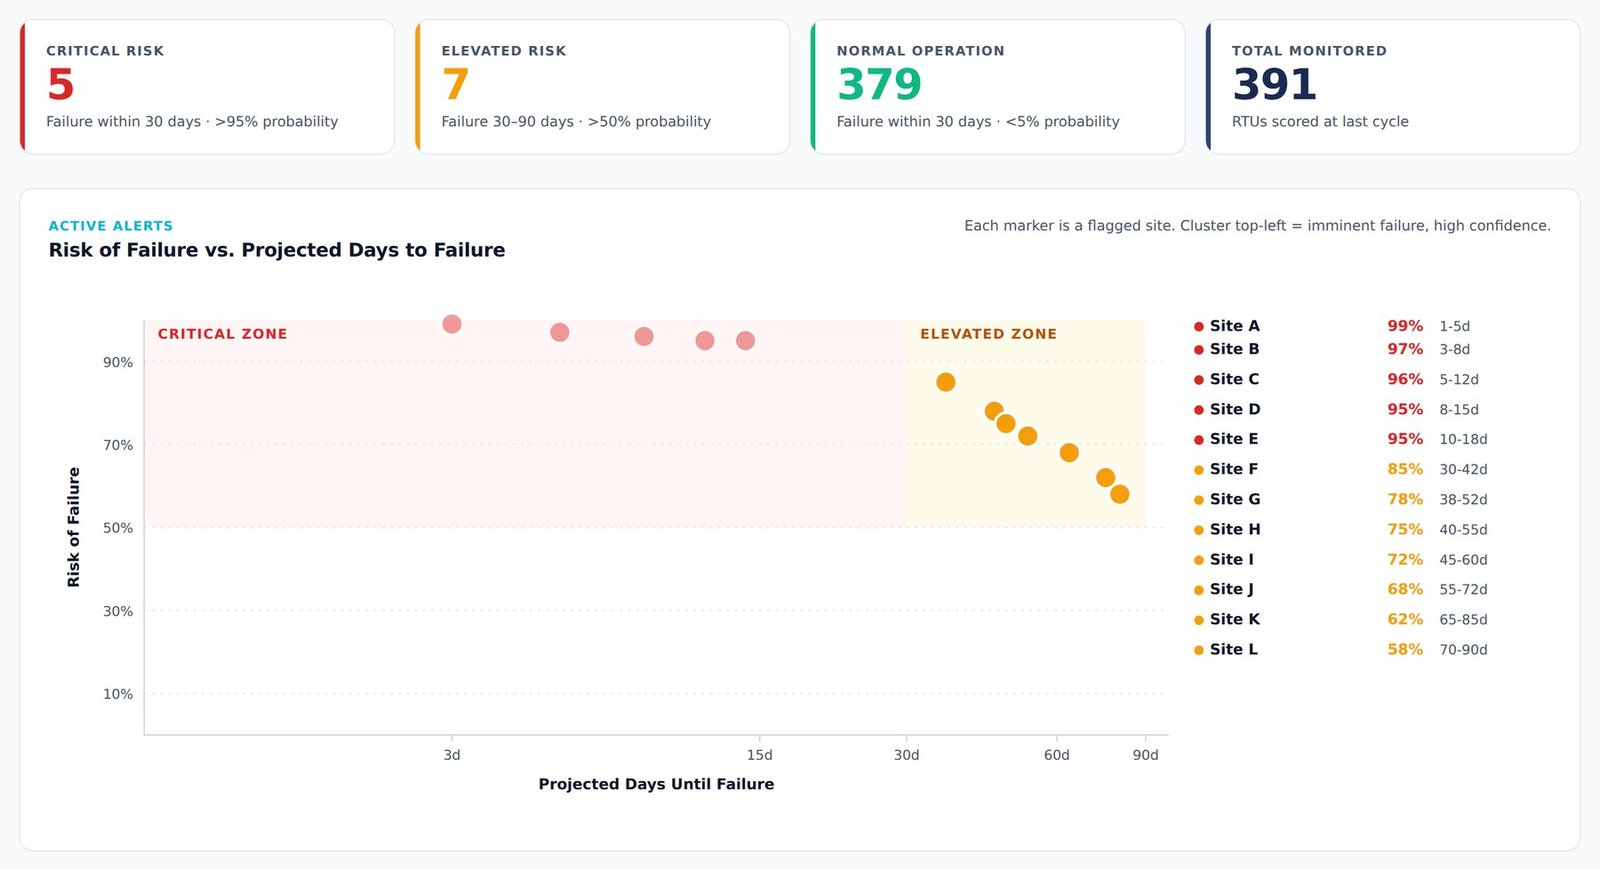Choose Site C row in the legend list

pos(1341,379)
